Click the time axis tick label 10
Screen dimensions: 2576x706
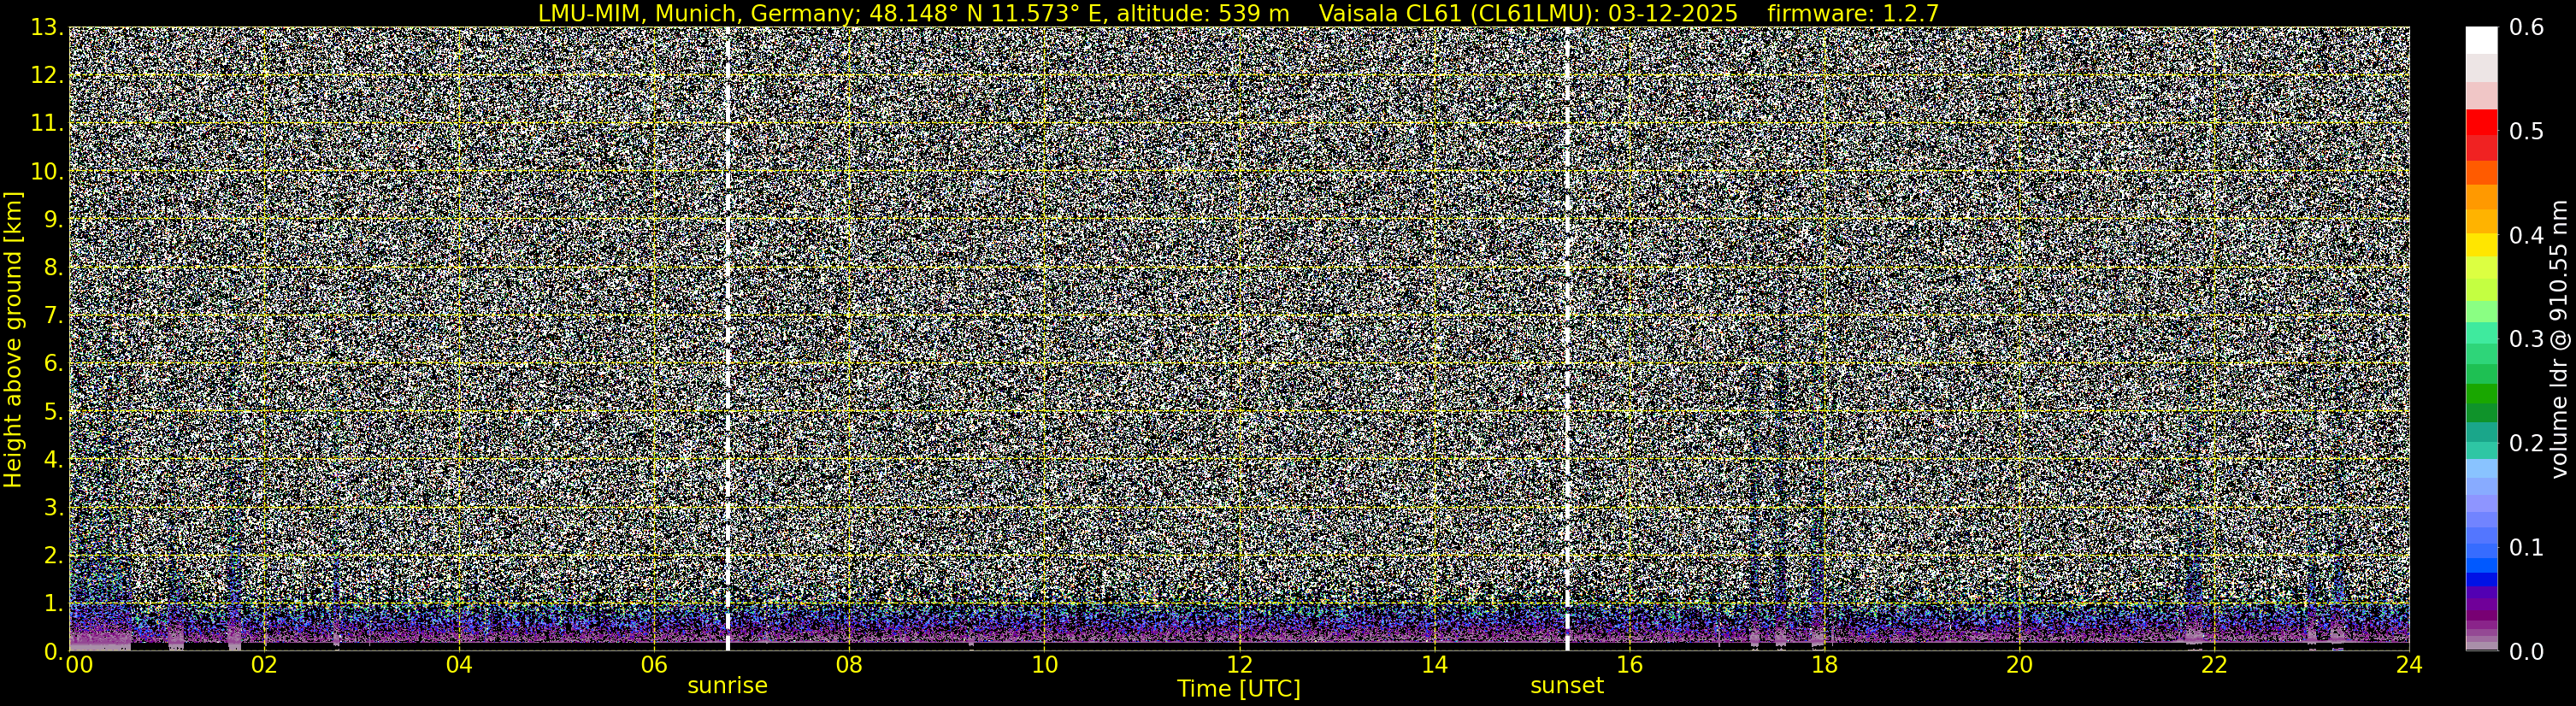click(1044, 666)
